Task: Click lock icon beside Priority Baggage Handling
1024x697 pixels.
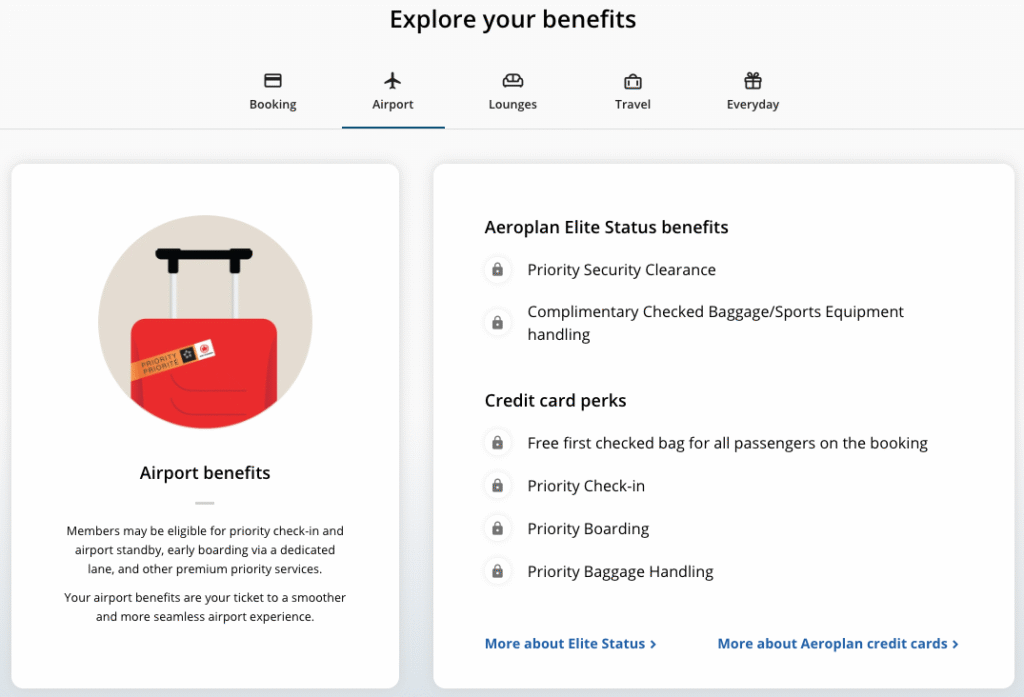Action: pyautogui.click(x=497, y=572)
